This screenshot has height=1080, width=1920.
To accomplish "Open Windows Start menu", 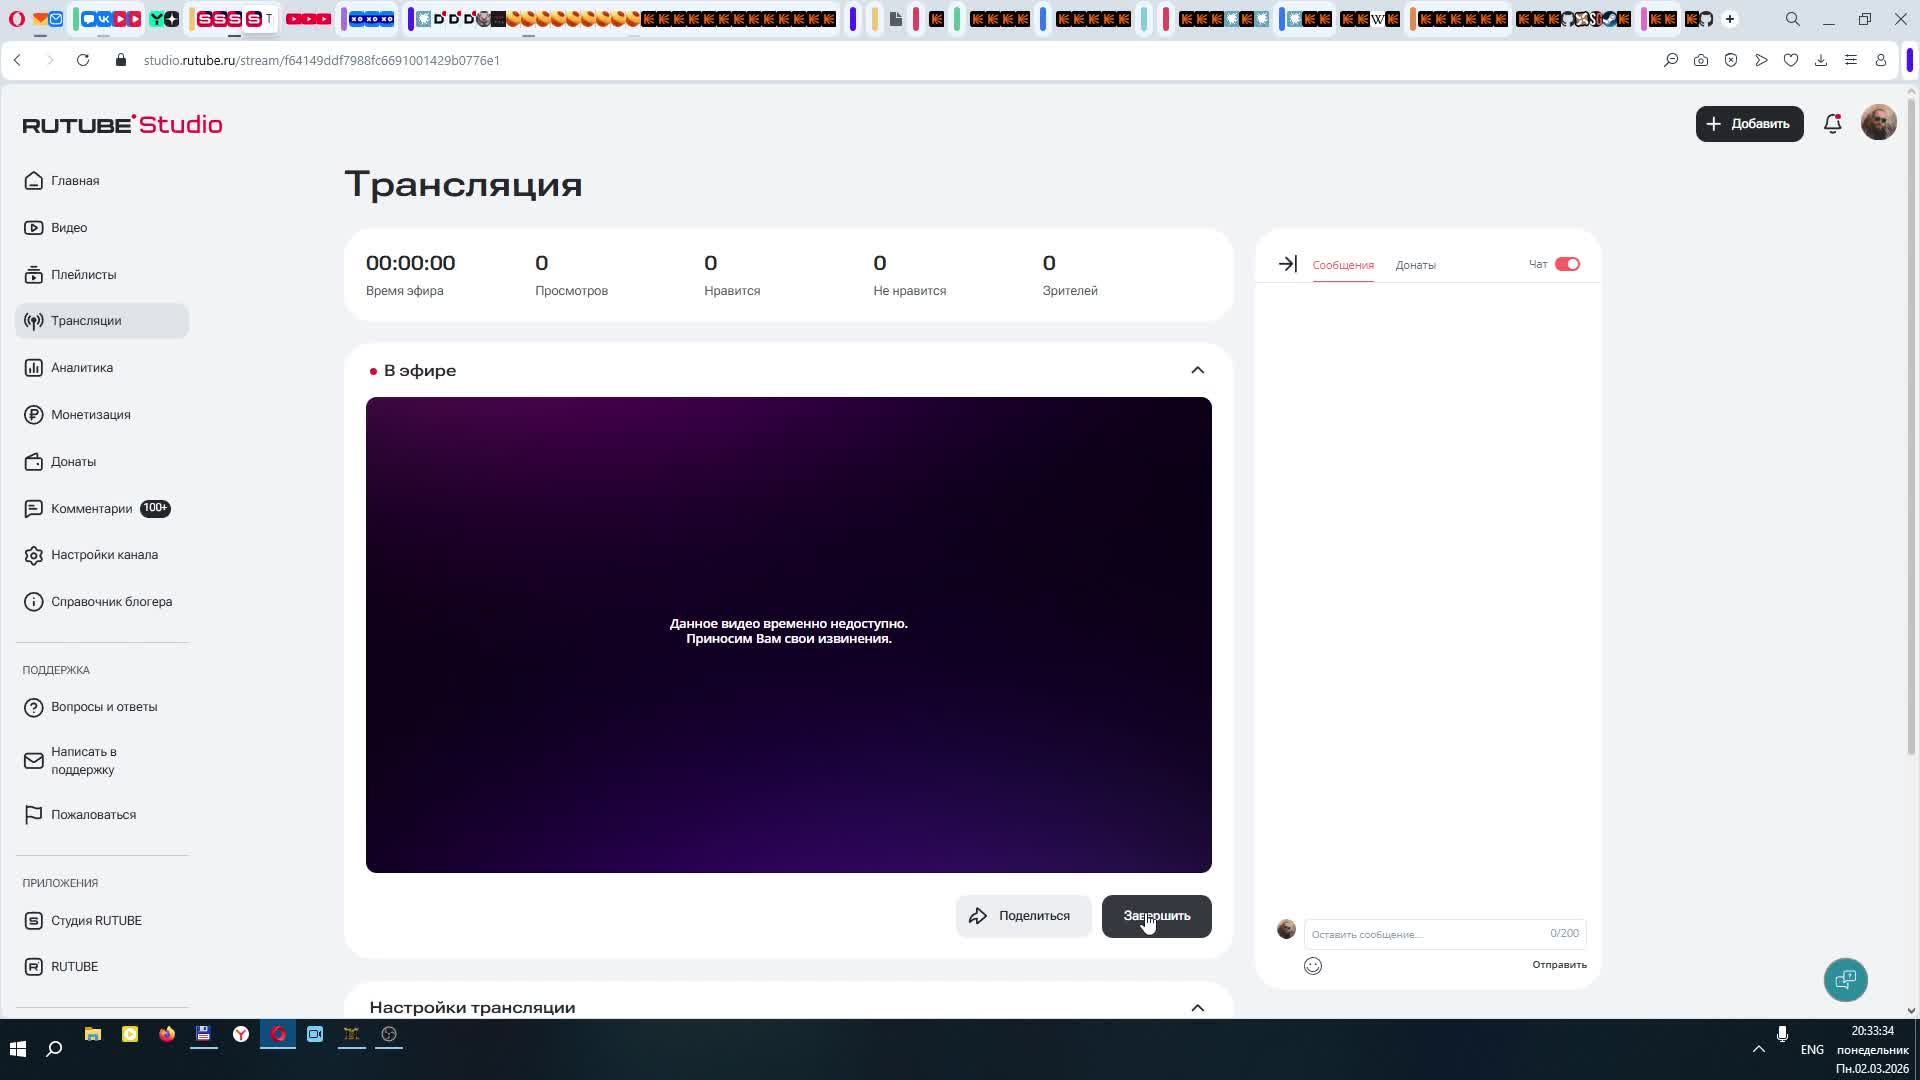I will tap(17, 1049).
